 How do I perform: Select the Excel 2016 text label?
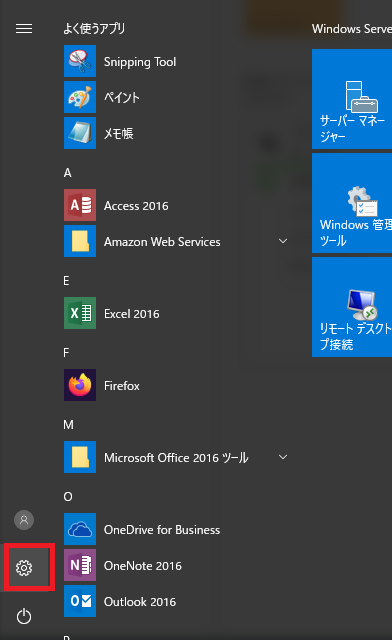[131, 314]
